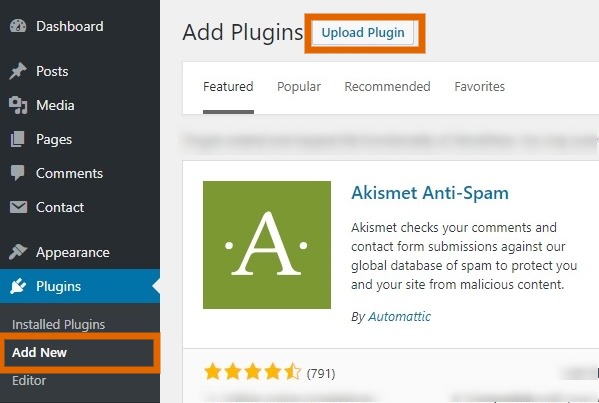Click the Upload Plugin button

point(363,33)
